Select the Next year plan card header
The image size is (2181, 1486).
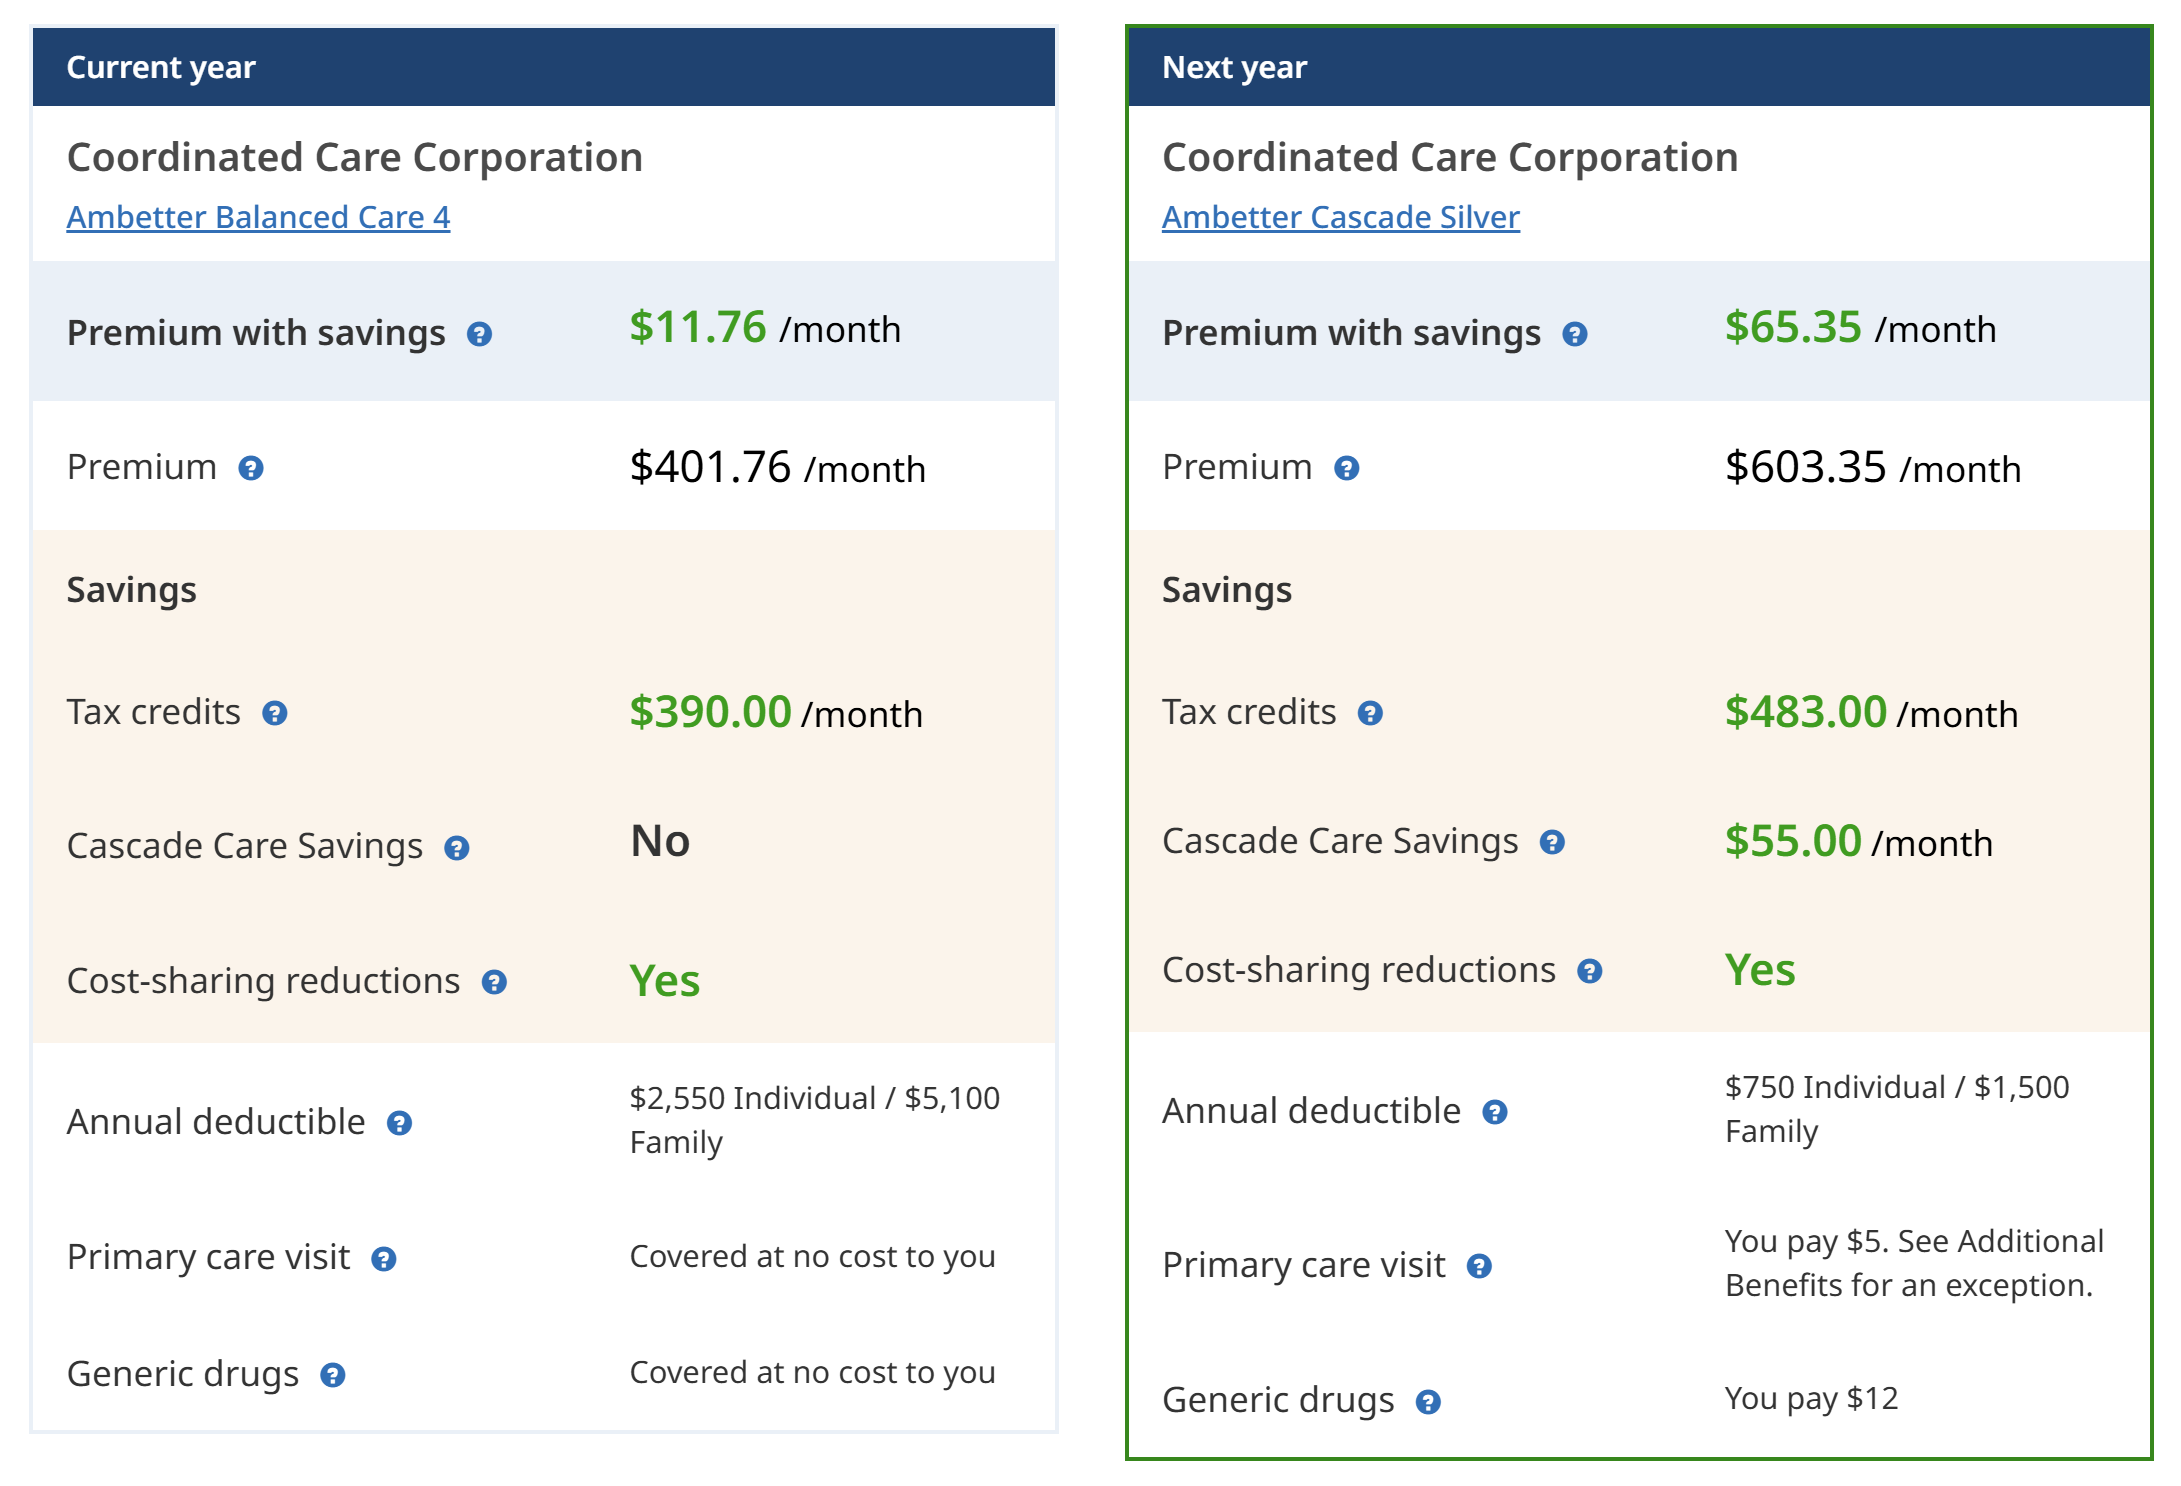tap(1638, 67)
